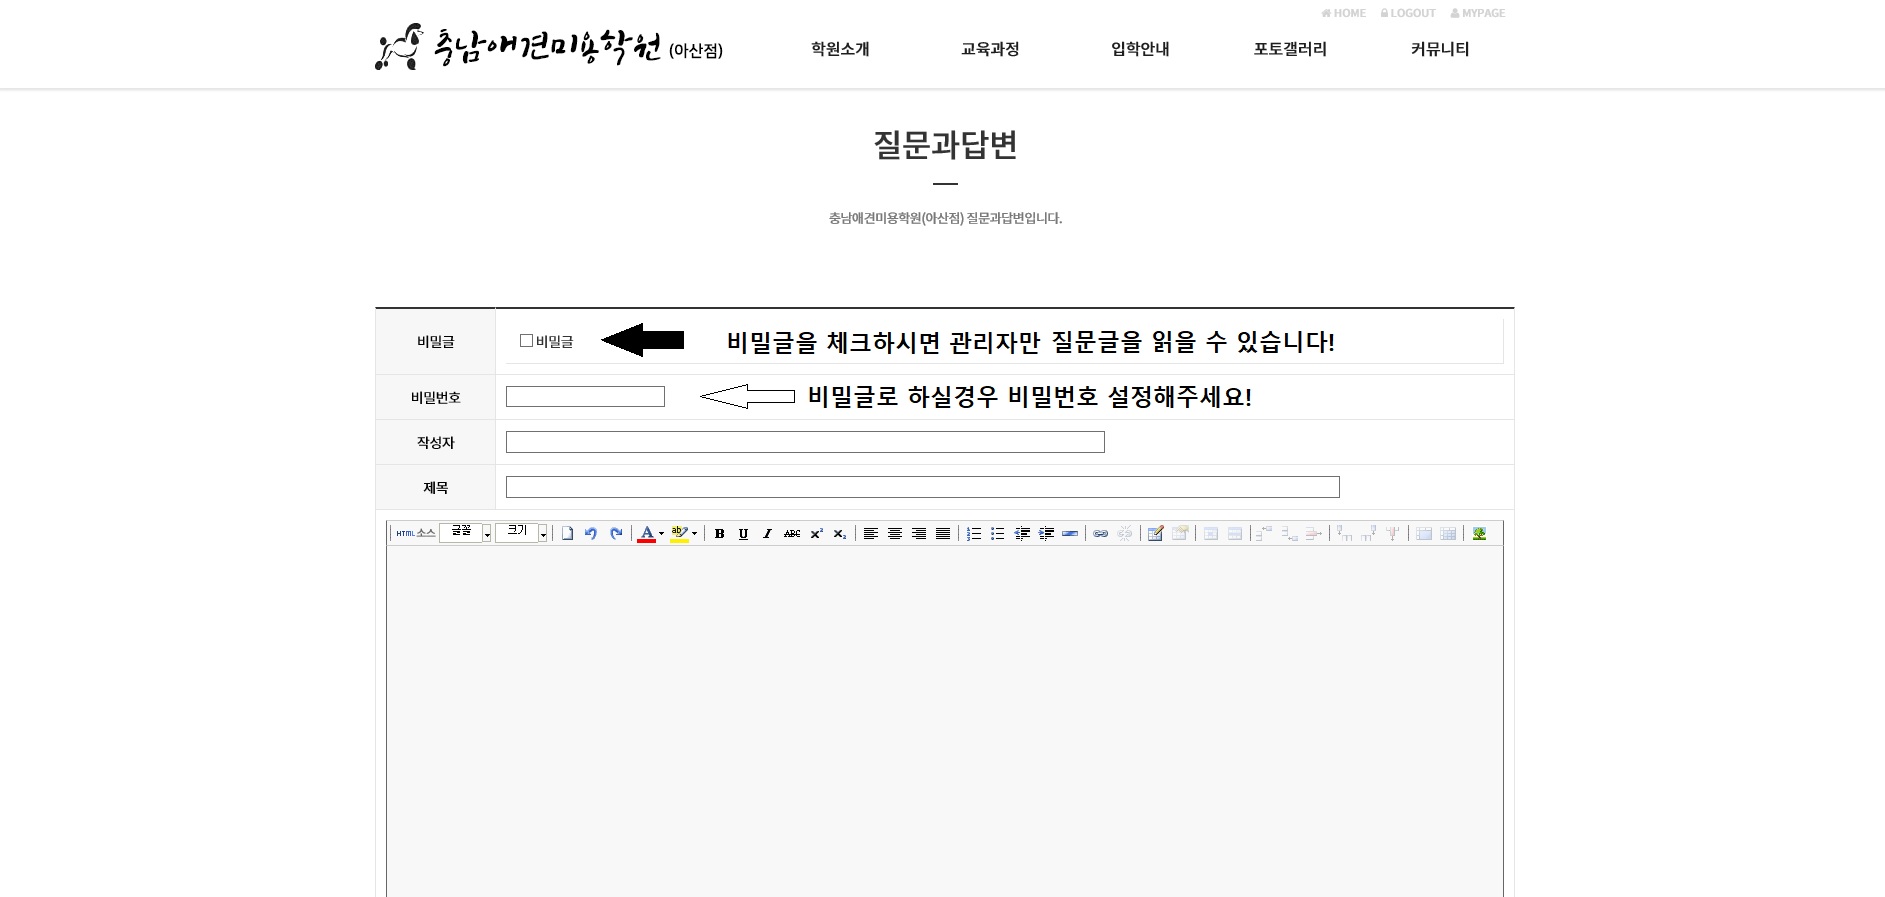Open the 커뮤니티 menu

[1439, 49]
